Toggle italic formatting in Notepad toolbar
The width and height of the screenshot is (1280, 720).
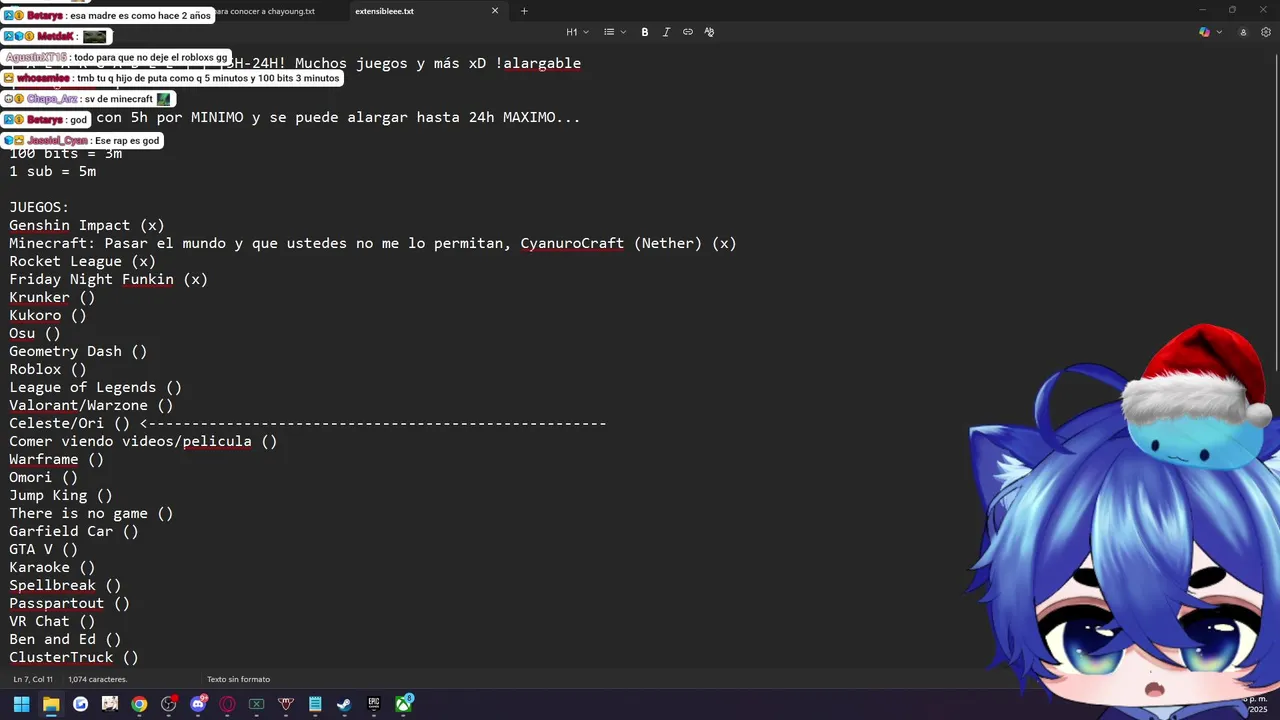666,32
